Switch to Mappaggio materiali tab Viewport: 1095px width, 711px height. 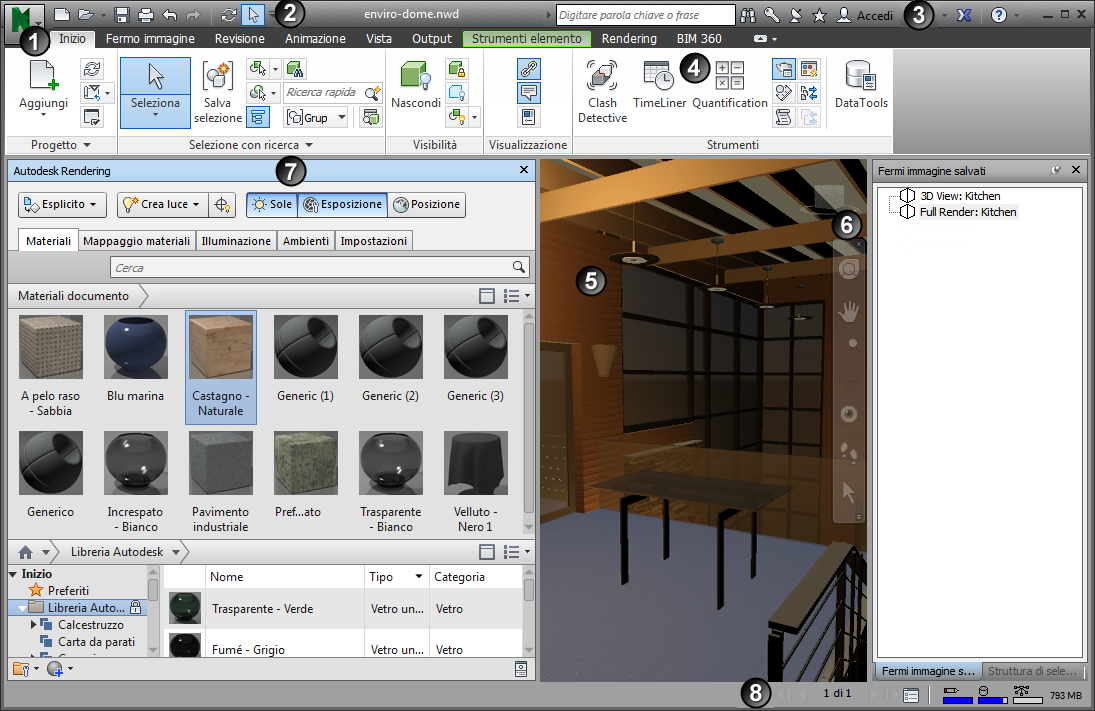point(136,241)
